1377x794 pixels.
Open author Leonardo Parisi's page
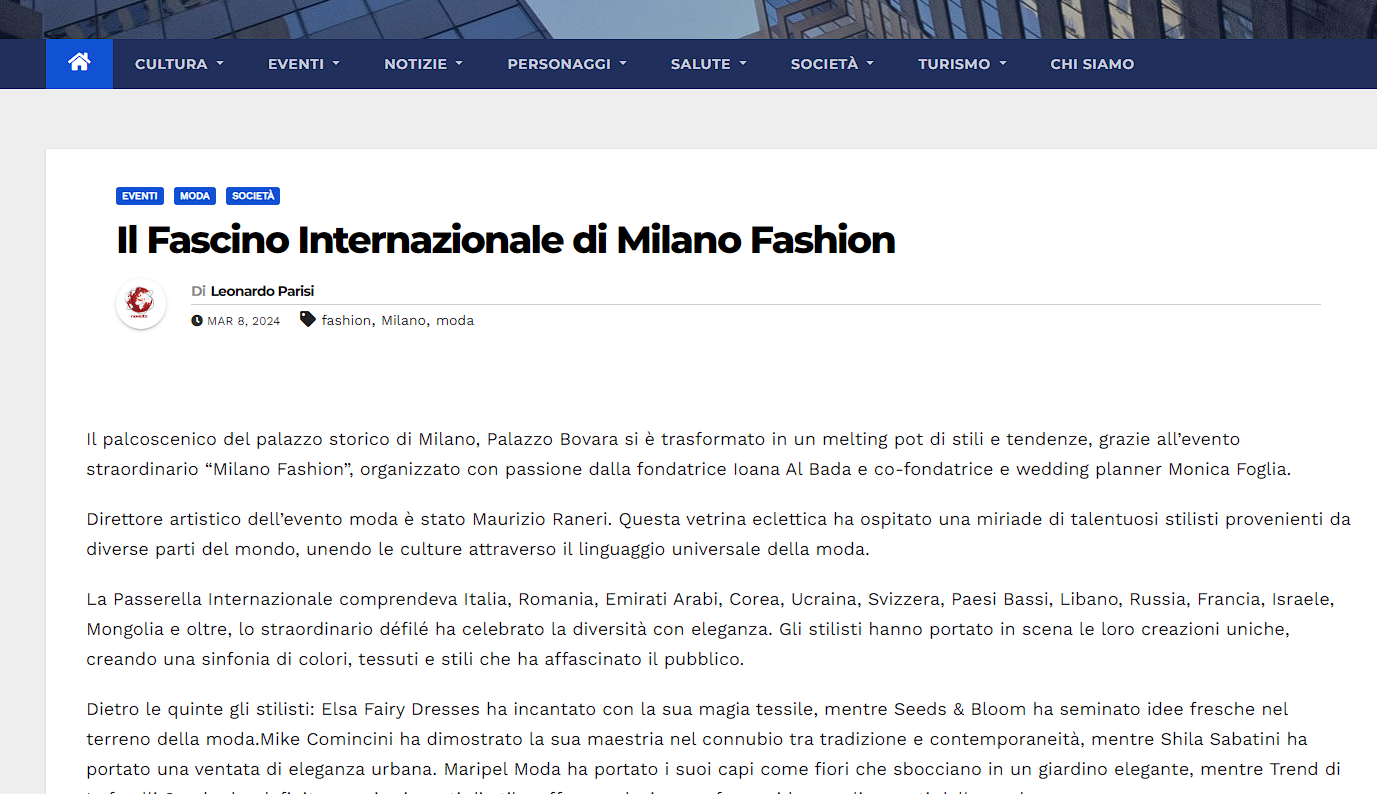262,291
